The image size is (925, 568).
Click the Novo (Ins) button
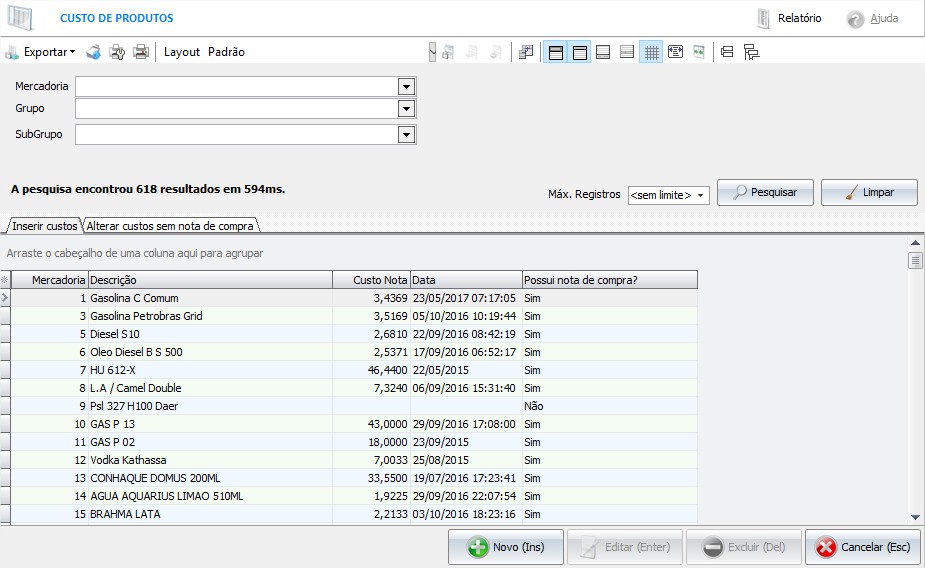[x=506, y=547]
